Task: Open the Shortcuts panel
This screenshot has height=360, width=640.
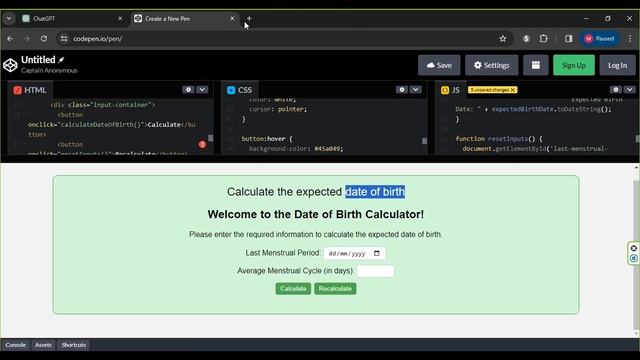Action: [x=73, y=345]
